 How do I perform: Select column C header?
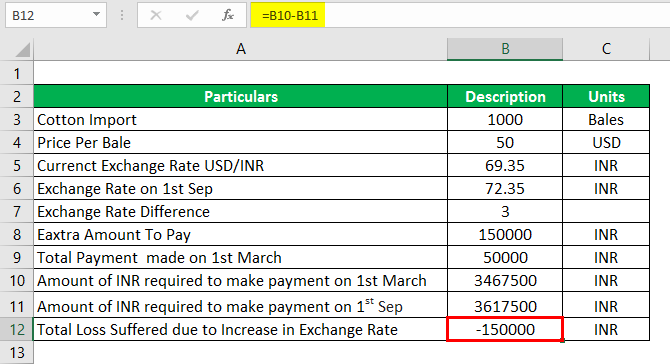606,49
